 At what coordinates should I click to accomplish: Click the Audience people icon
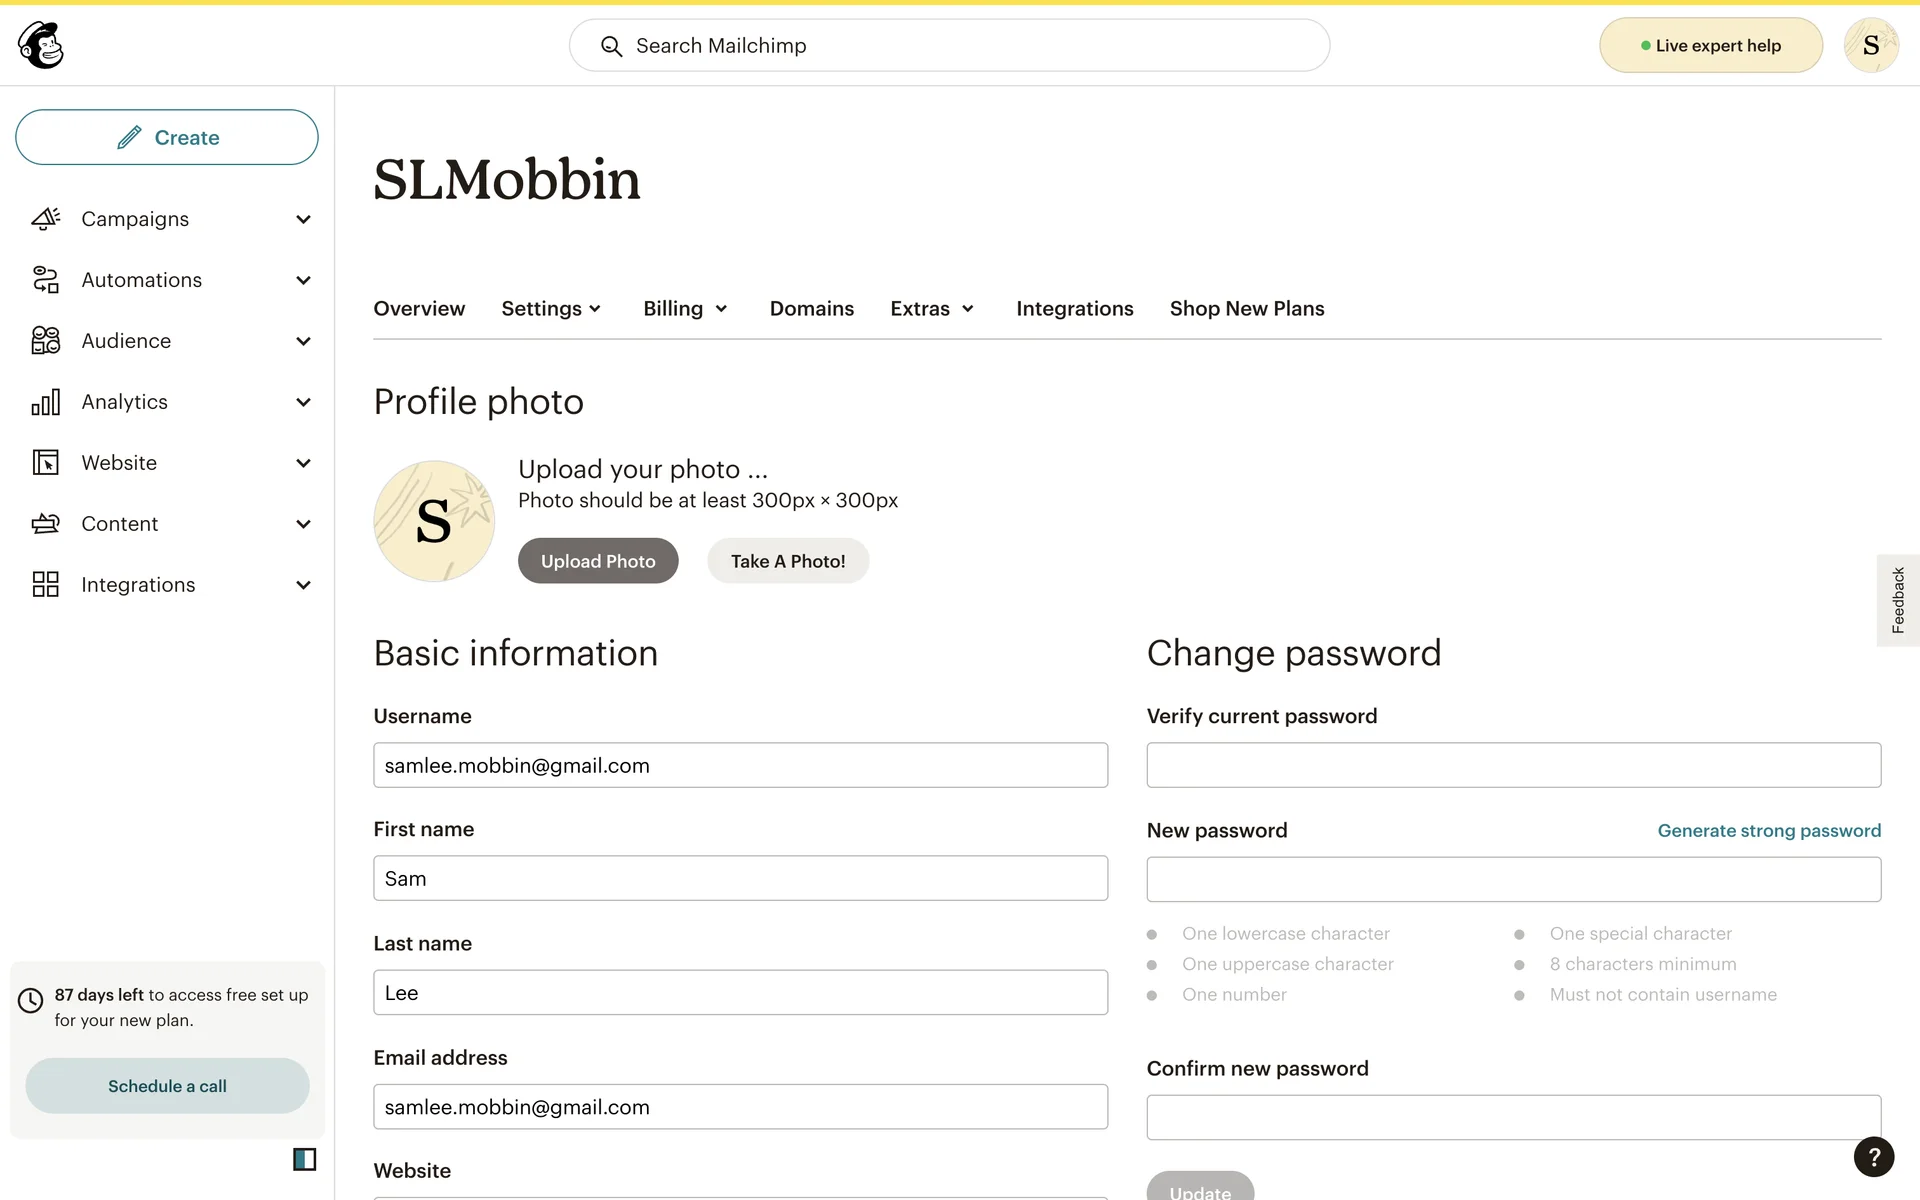coord(46,341)
